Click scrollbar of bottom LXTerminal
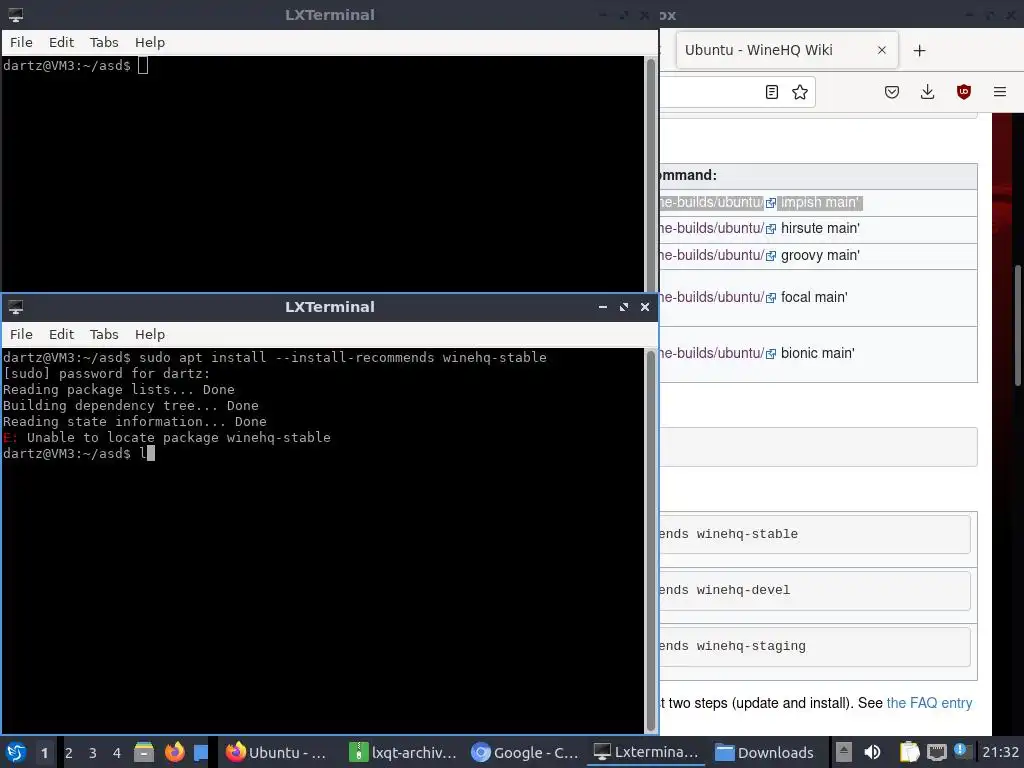Screen dimensions: 1024x768 click(x=650, y=541)
